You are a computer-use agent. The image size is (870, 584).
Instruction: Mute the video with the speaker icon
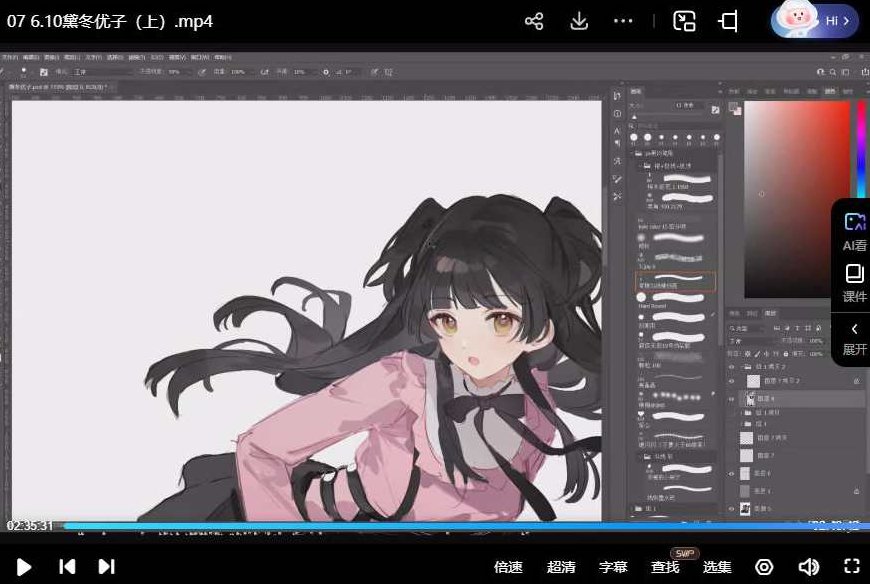(x=808, y=567)
